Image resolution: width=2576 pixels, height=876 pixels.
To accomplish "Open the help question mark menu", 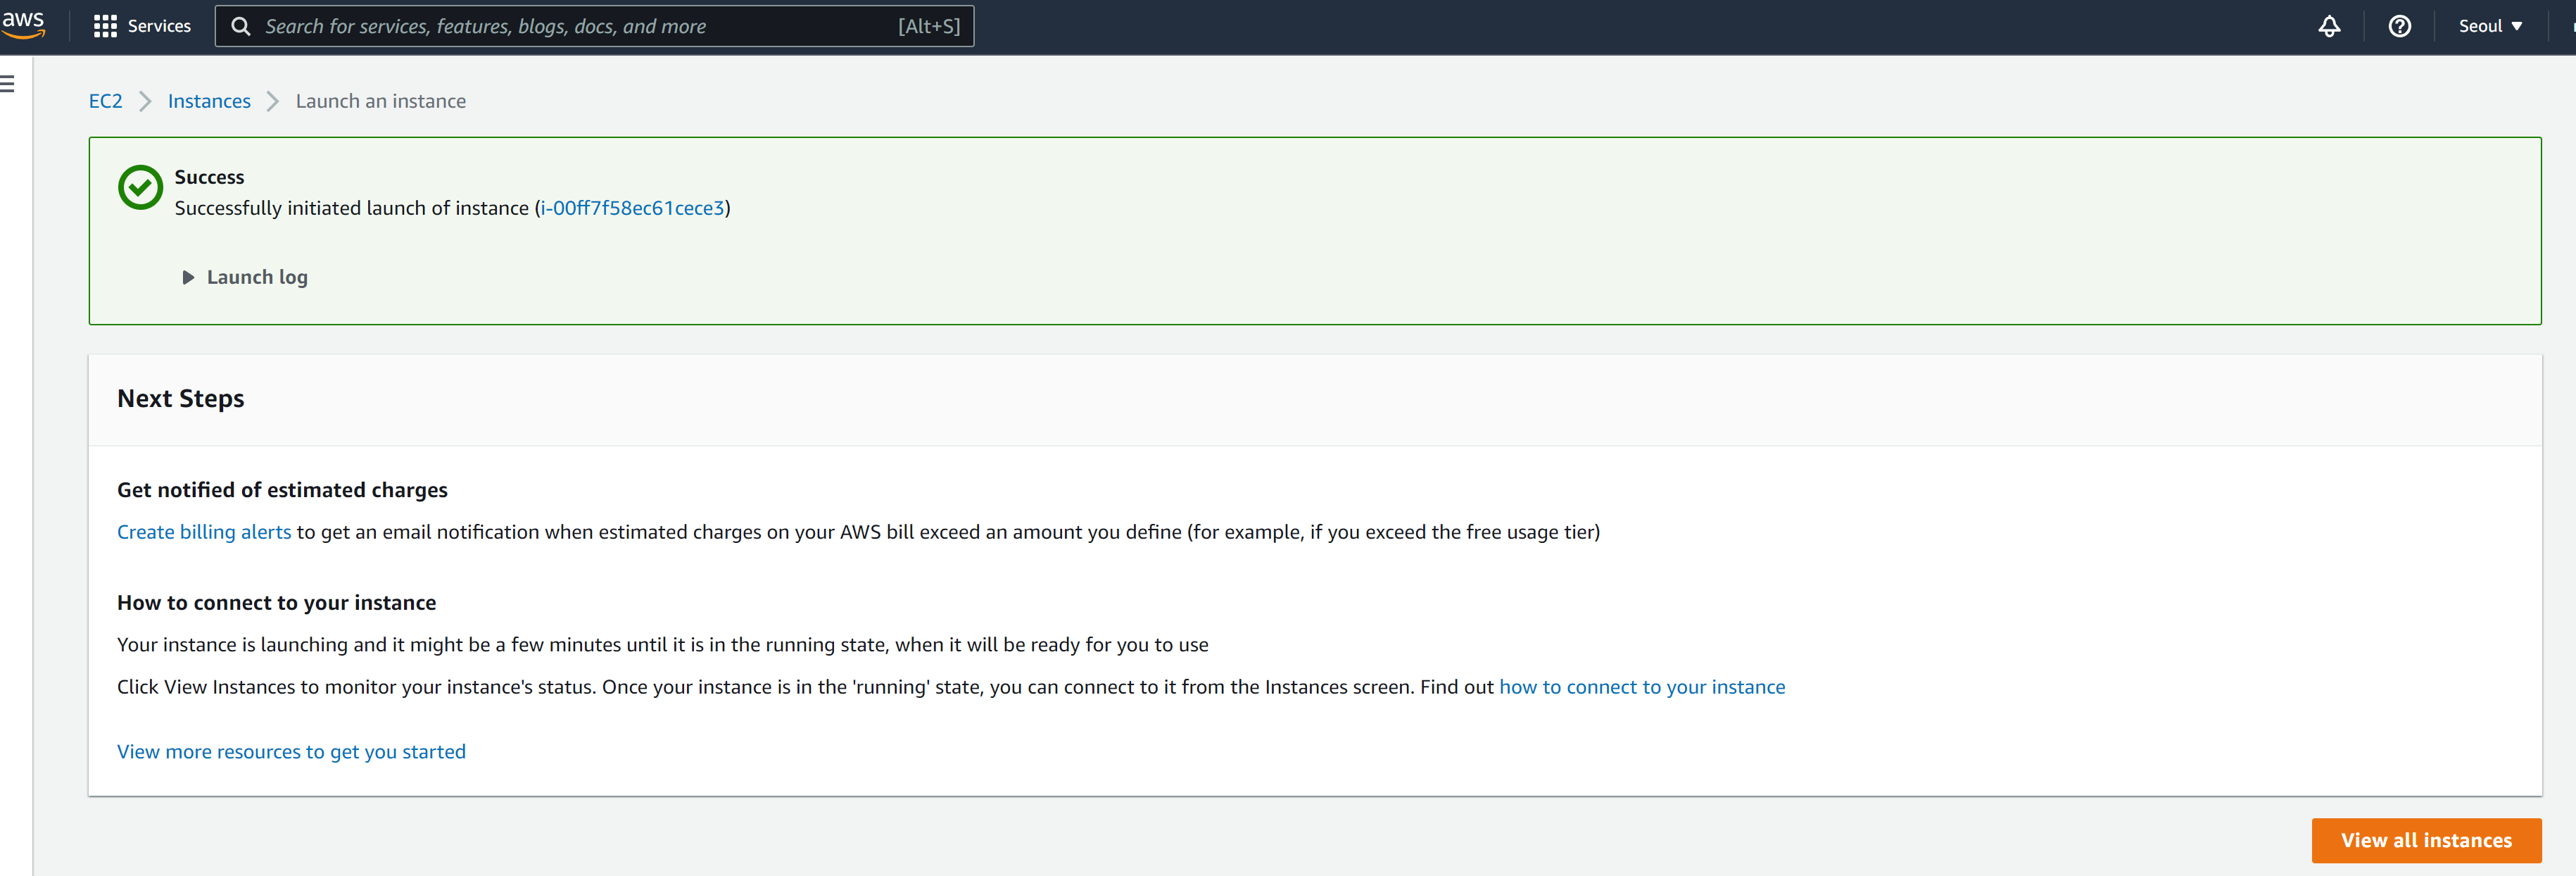I will pyautogui.click(x=2399, y=26).
